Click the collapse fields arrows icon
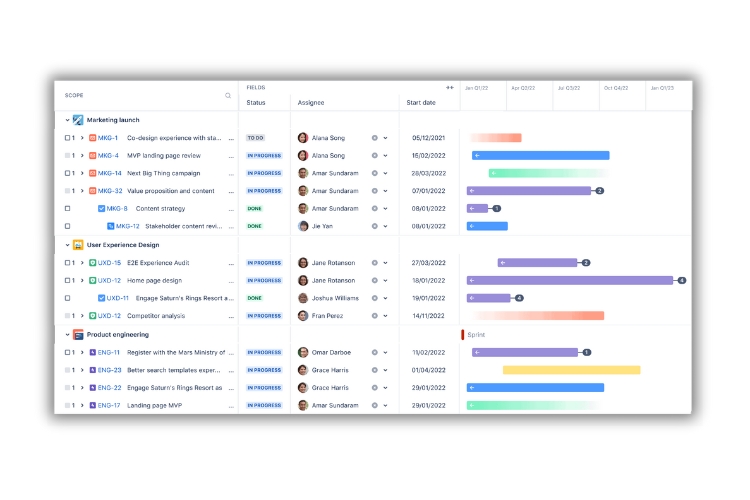 pos(449,88)
